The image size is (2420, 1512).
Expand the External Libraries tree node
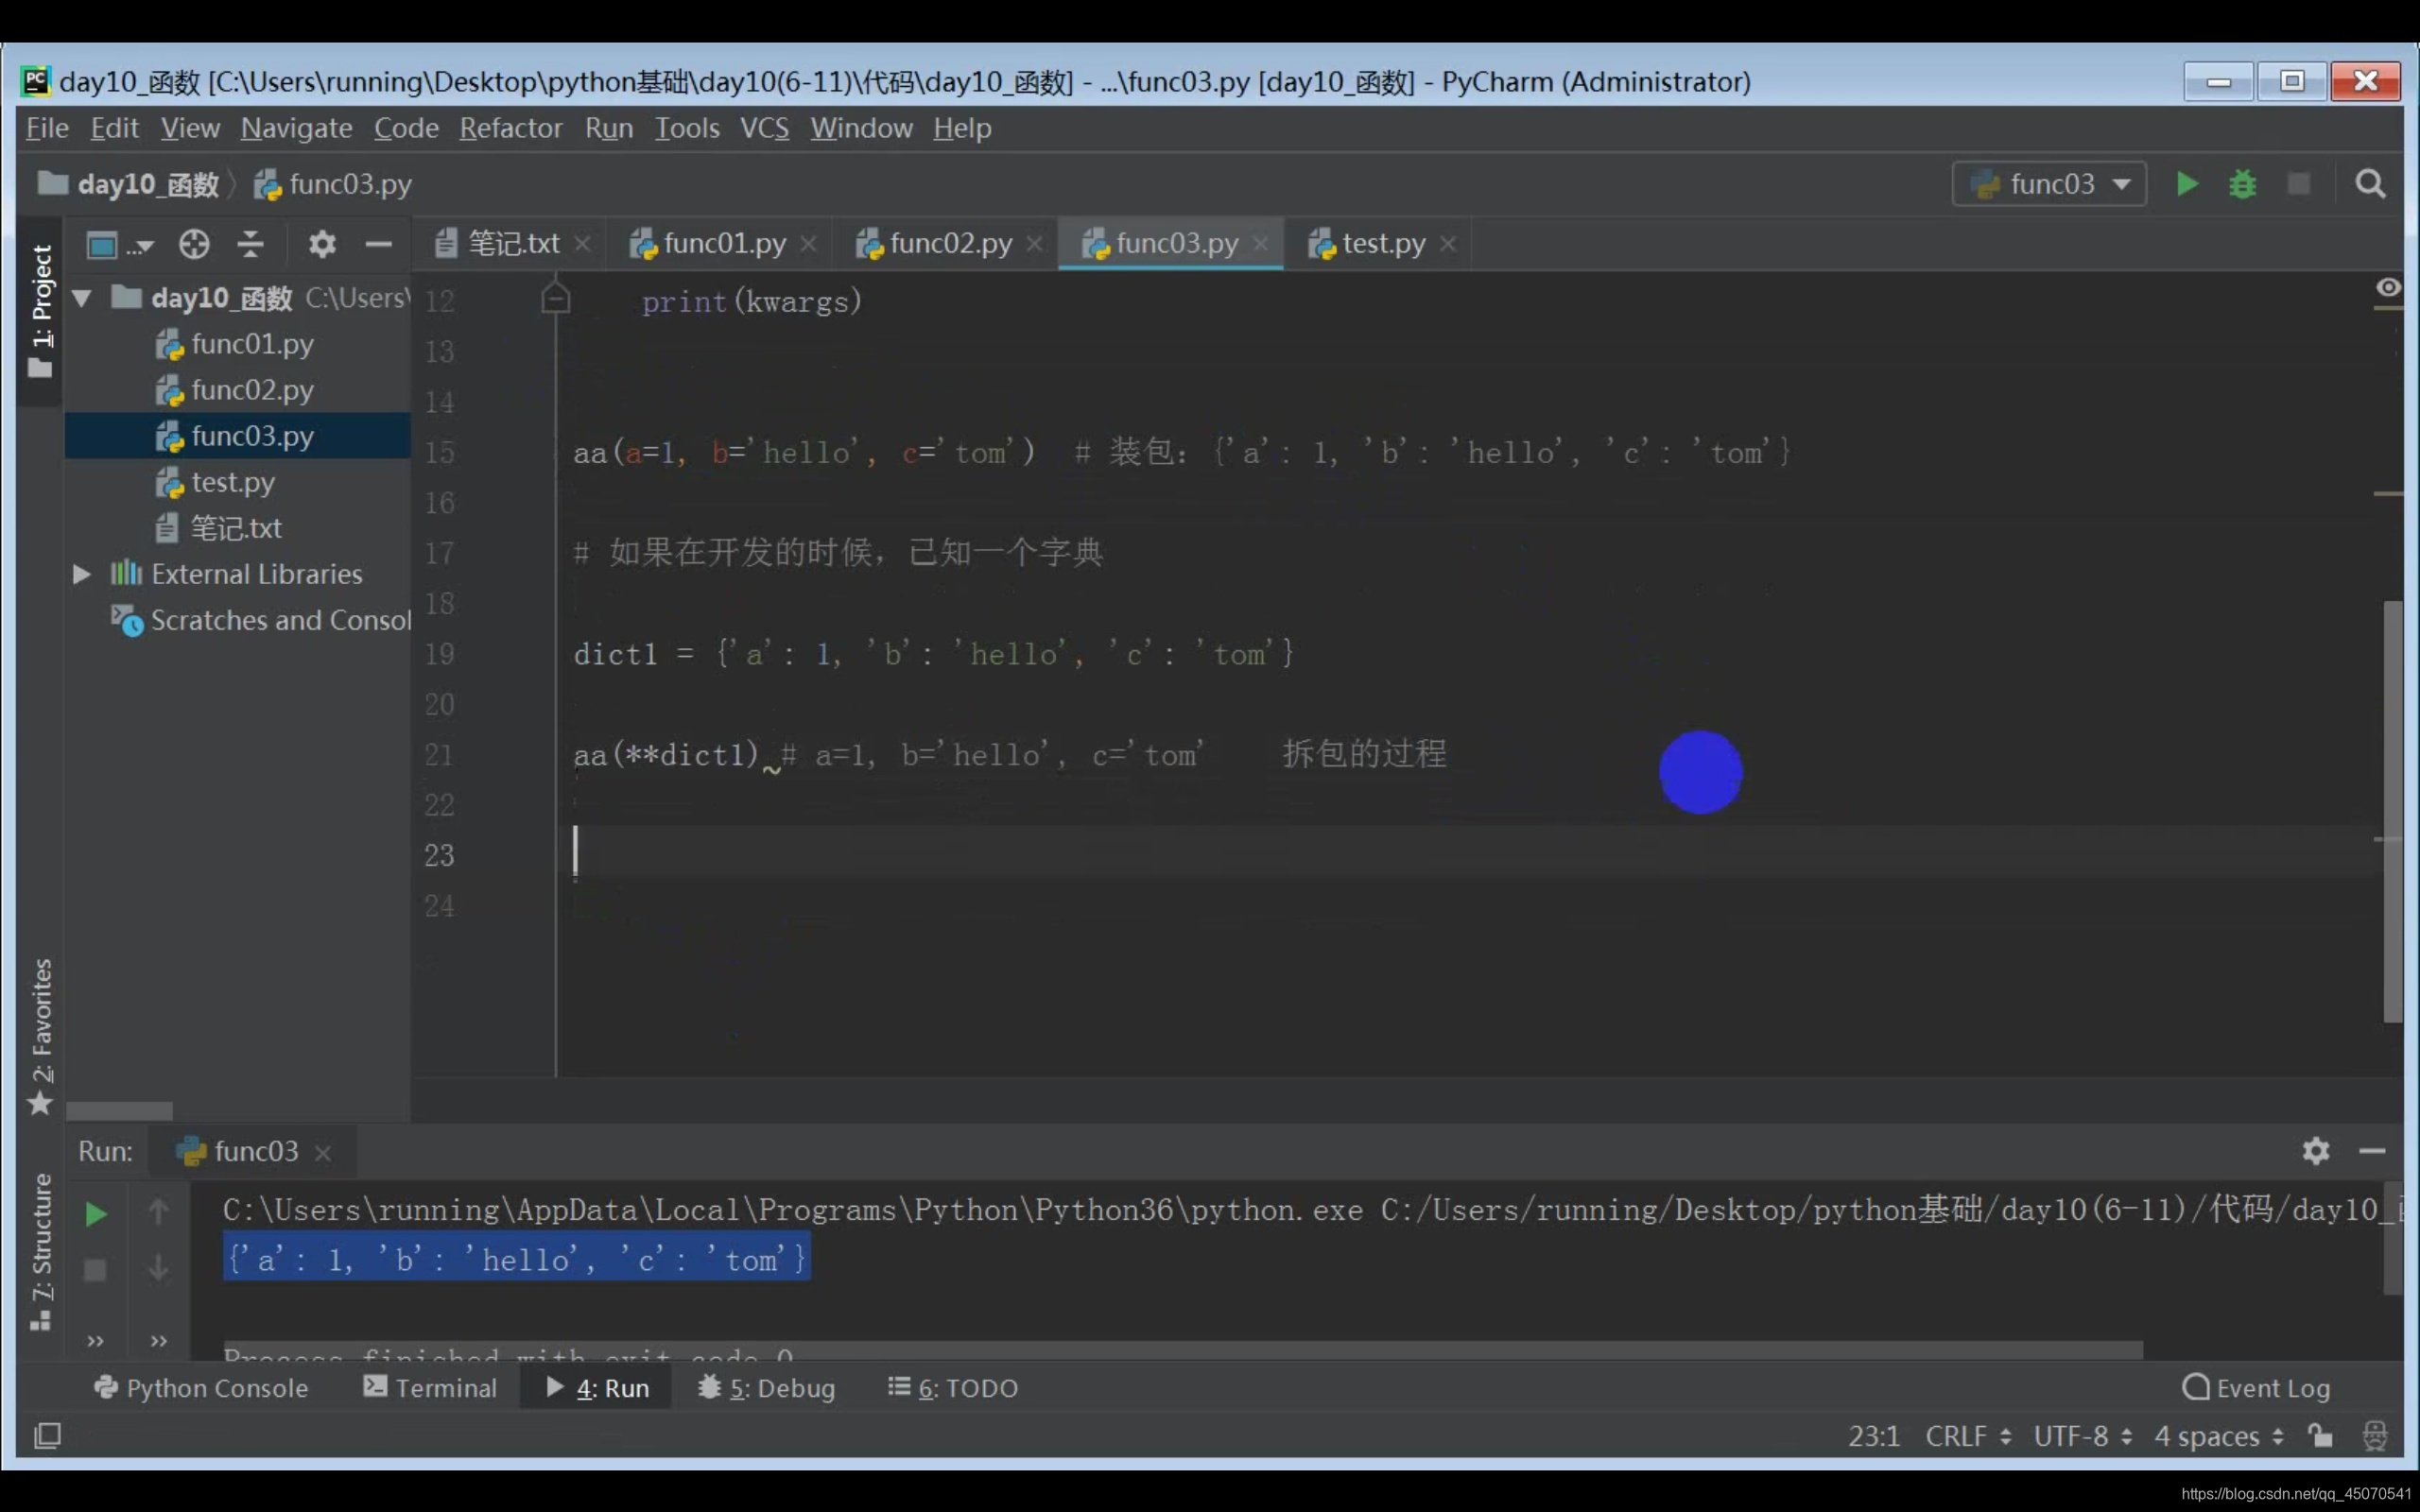click(x=82, y=574)
